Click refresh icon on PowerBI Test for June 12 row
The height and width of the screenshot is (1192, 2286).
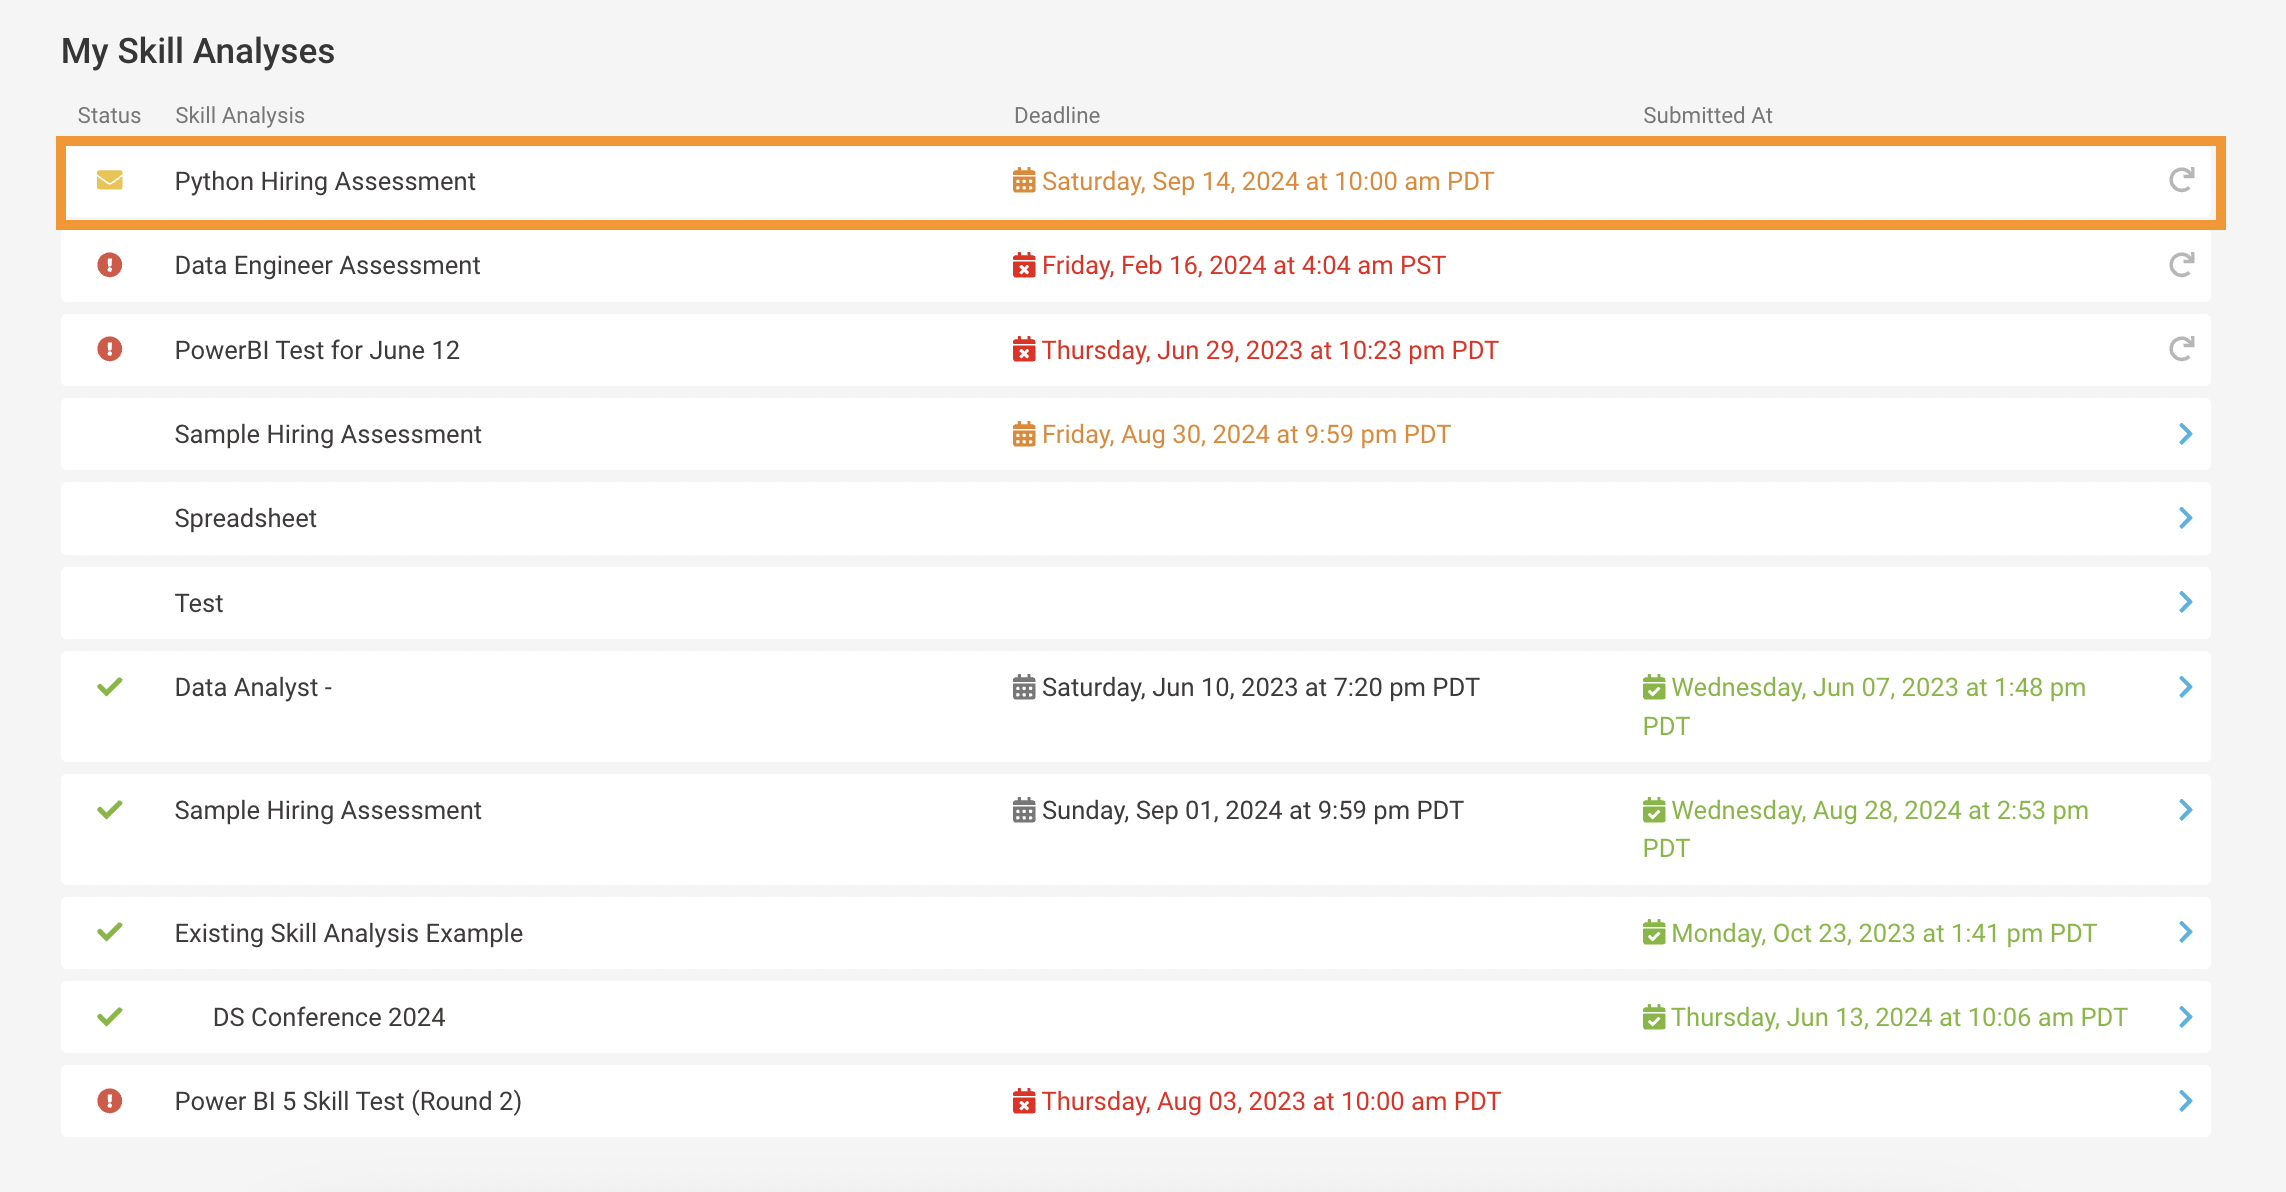(x=2181, y=349)
